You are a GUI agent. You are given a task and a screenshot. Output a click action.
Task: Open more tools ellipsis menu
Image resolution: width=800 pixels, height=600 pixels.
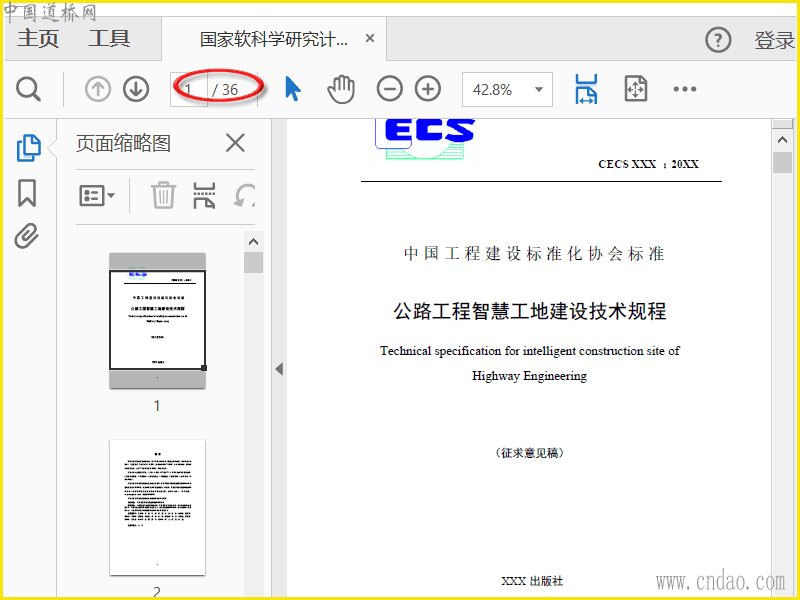click(x=685, y=89)
